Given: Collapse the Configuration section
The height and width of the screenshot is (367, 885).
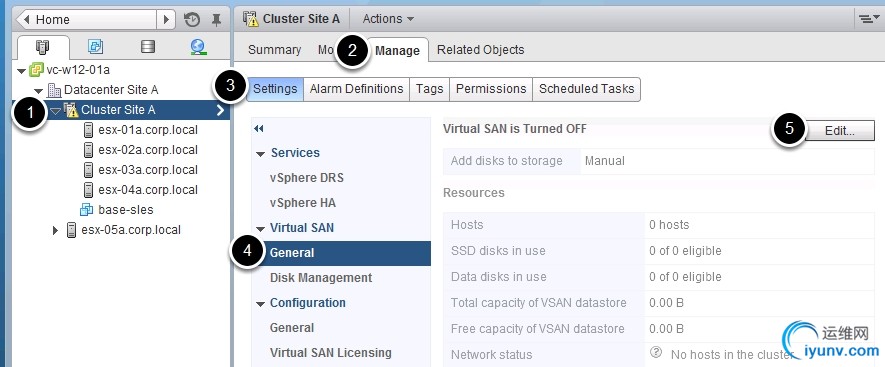Looking at the screenshot, I should coord(260,304).
